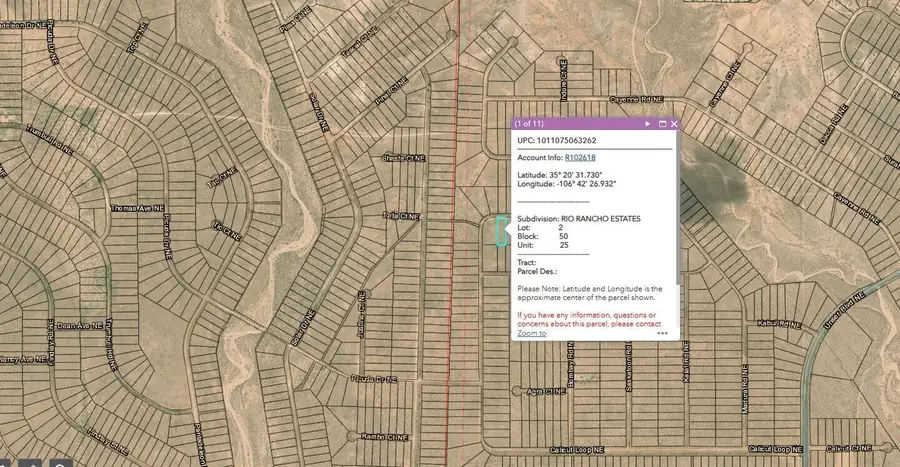Click the Shasta Ct NE street label
This screenshot has height=467, width=900.
click(x=404, y=158)
